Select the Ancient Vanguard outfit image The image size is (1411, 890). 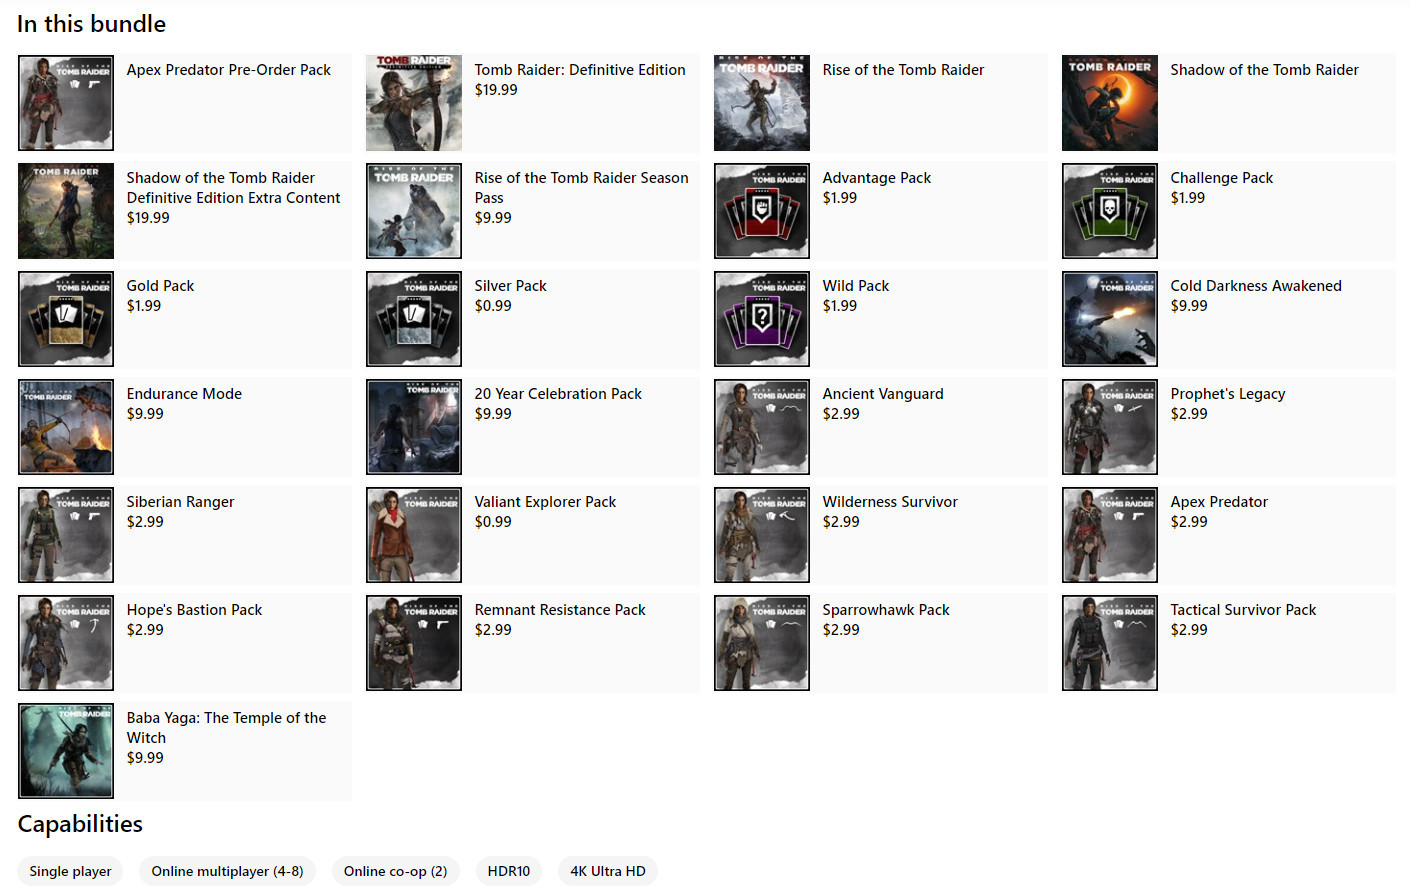[762, 427]
